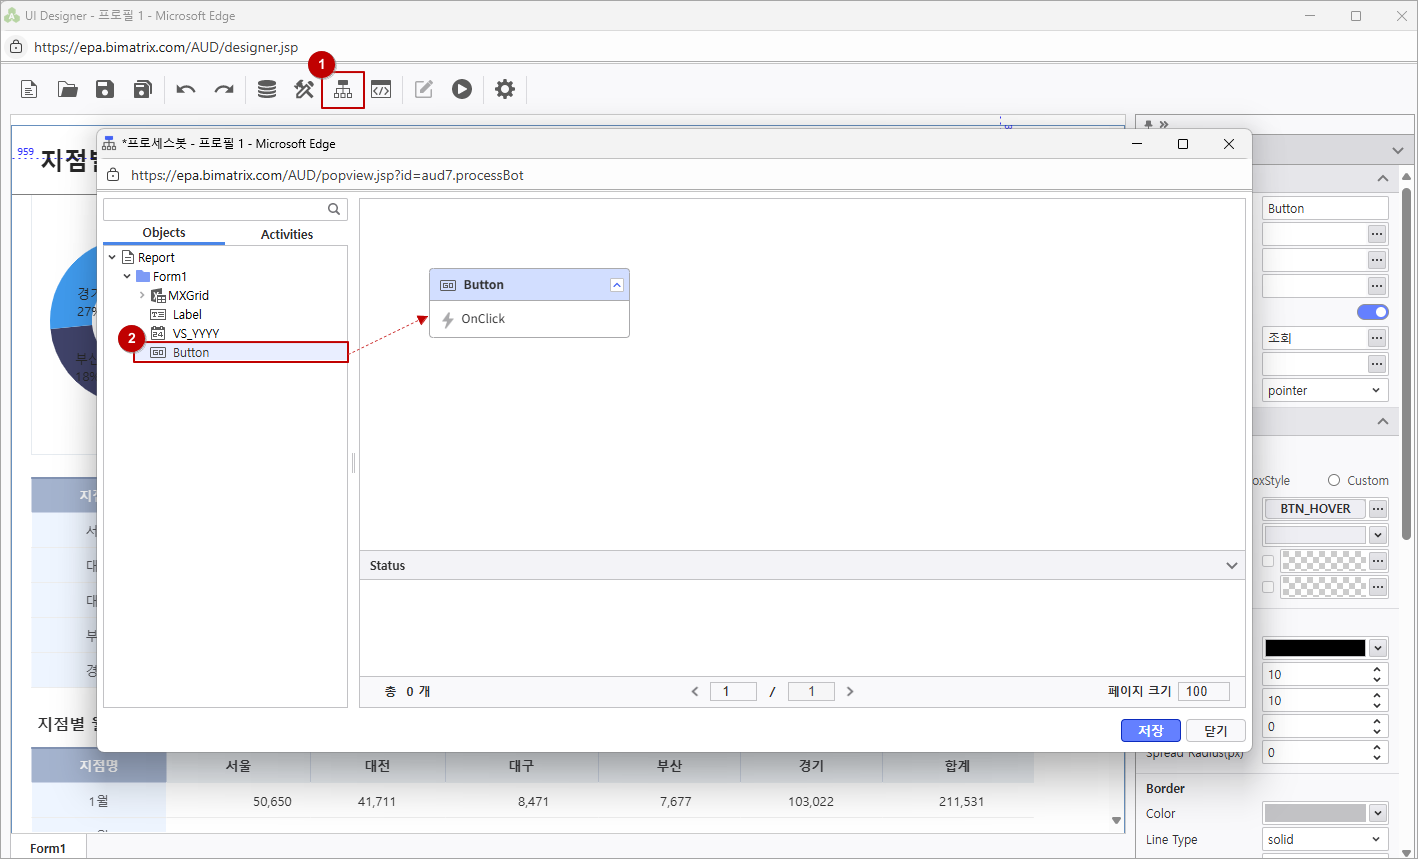Collapse the Status panel chevron
1418x859 pixels.
pyautogui.click(x=1232, y=566)
